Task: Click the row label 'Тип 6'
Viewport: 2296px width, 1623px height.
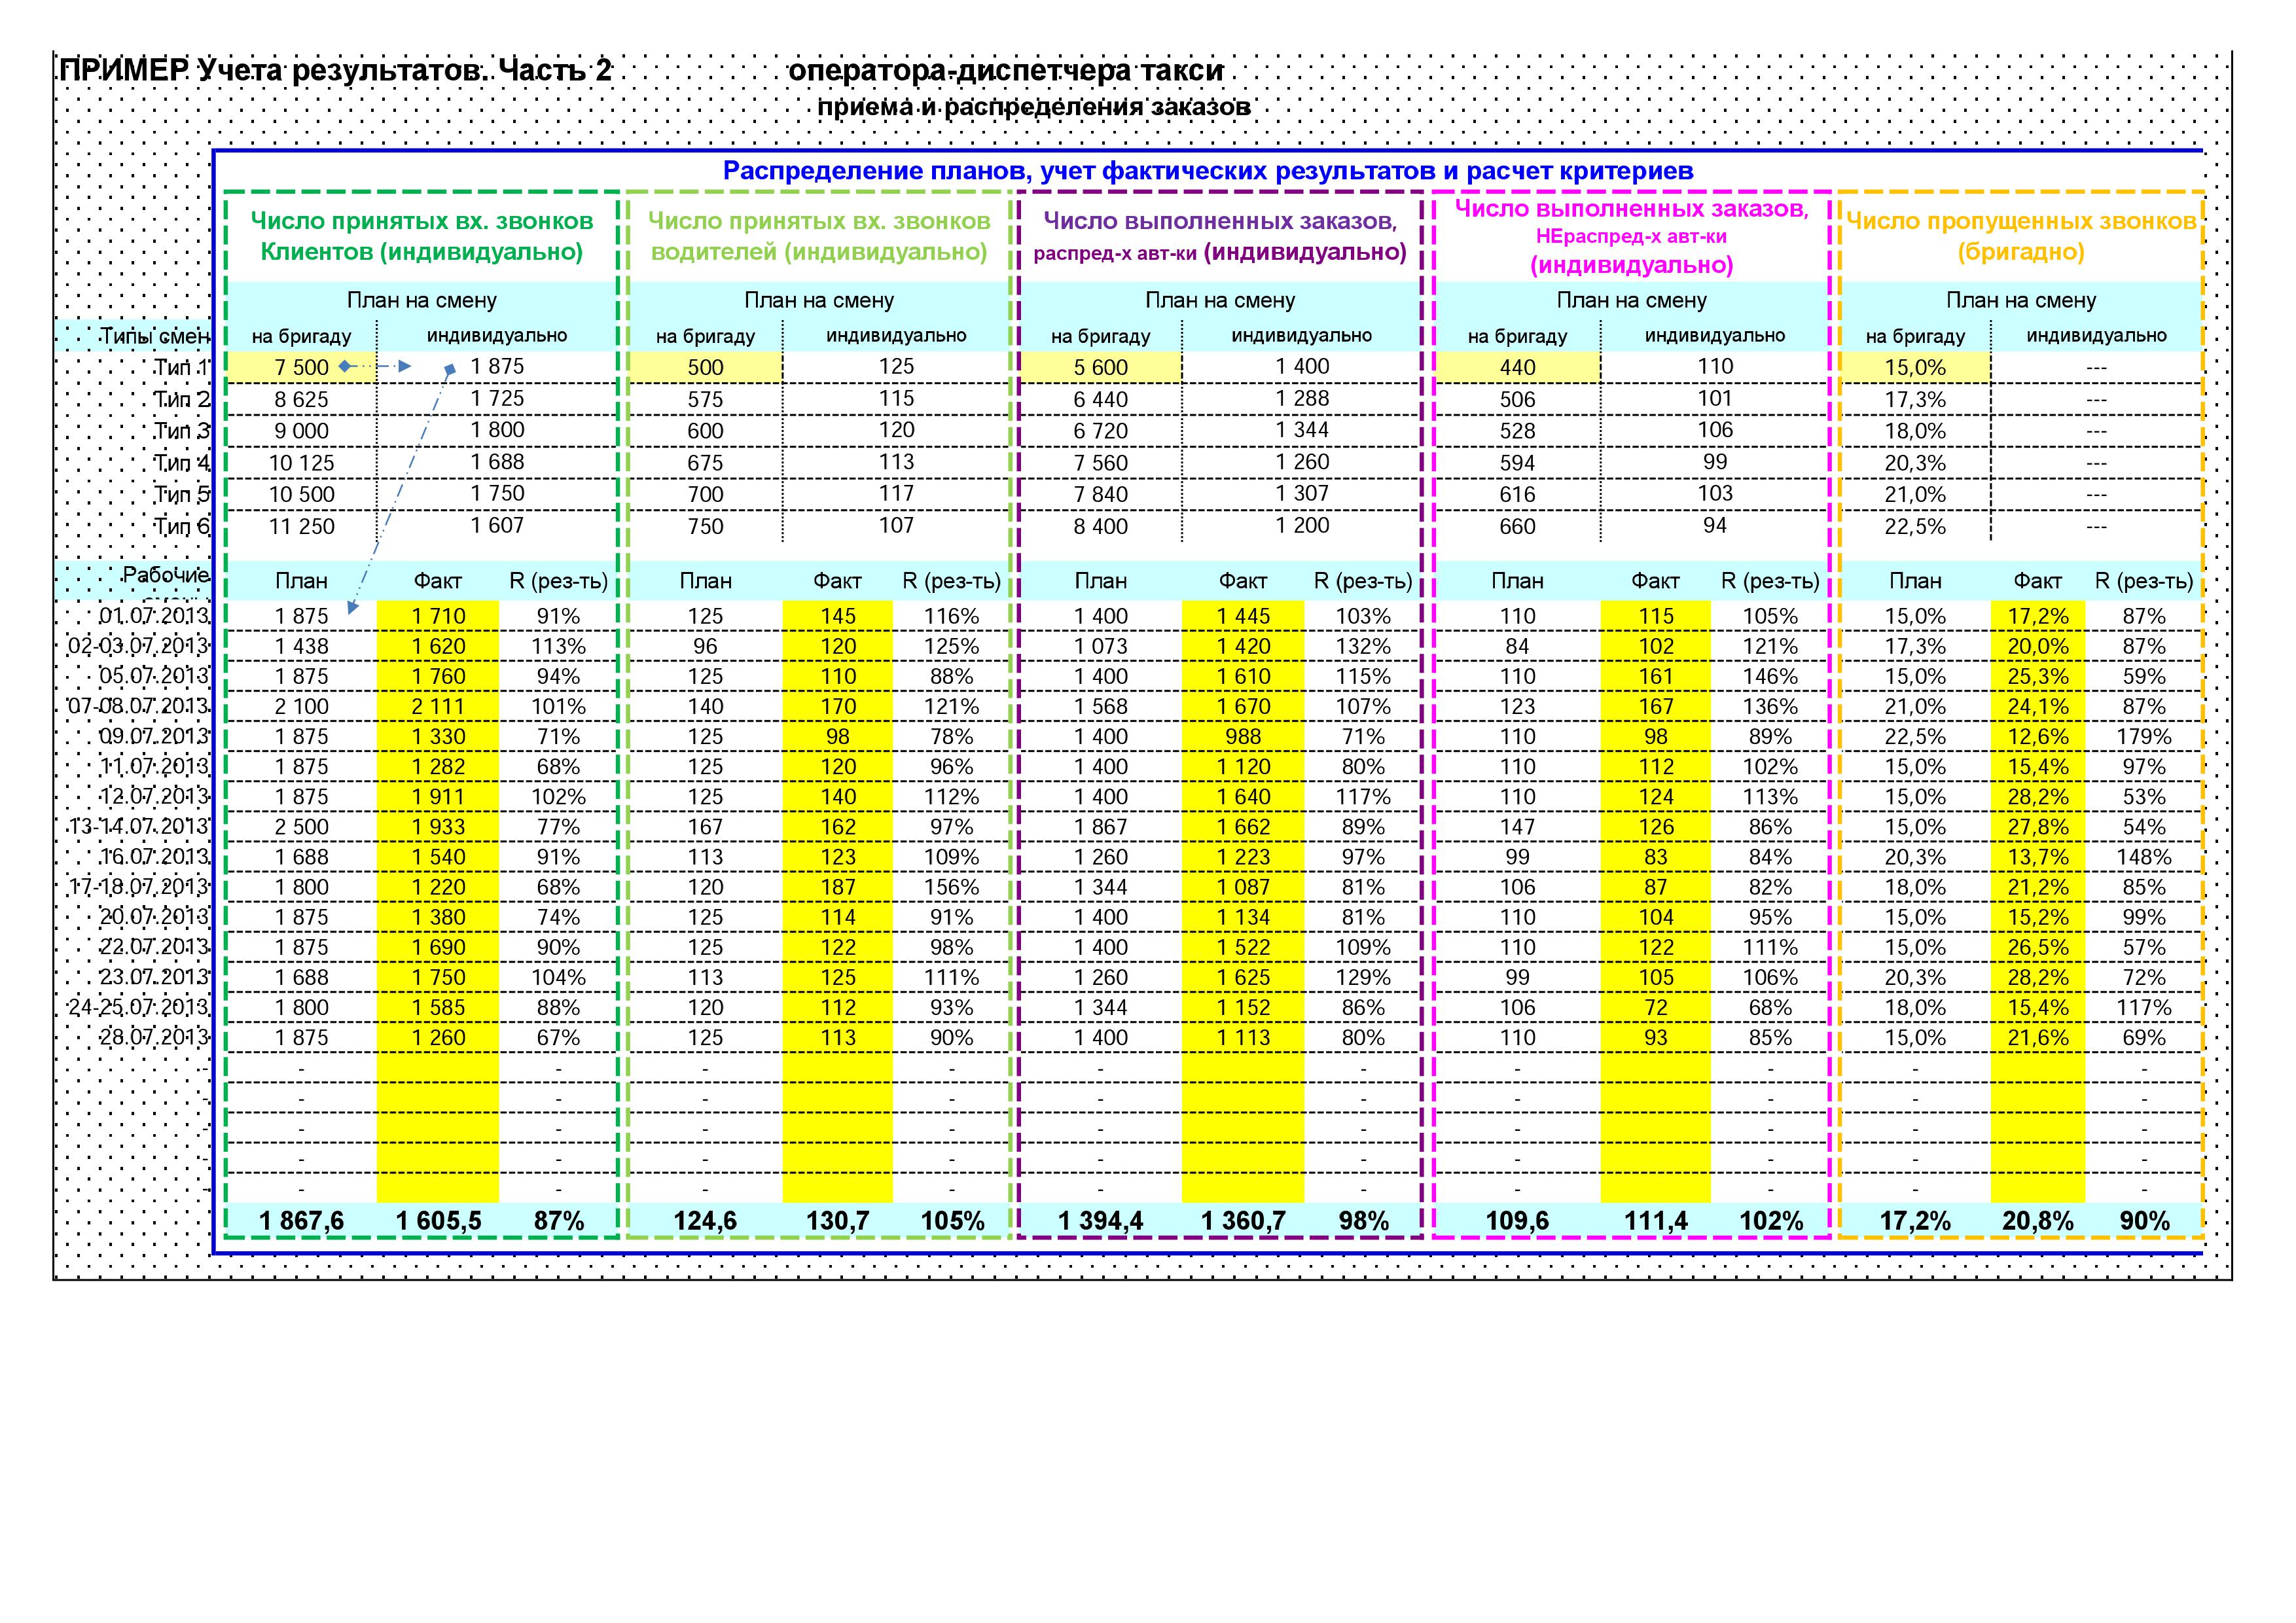Action: [182, 526]
